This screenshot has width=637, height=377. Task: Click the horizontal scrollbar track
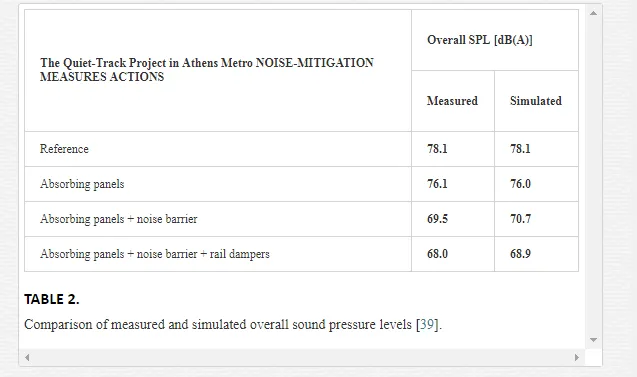click(302, 358)
